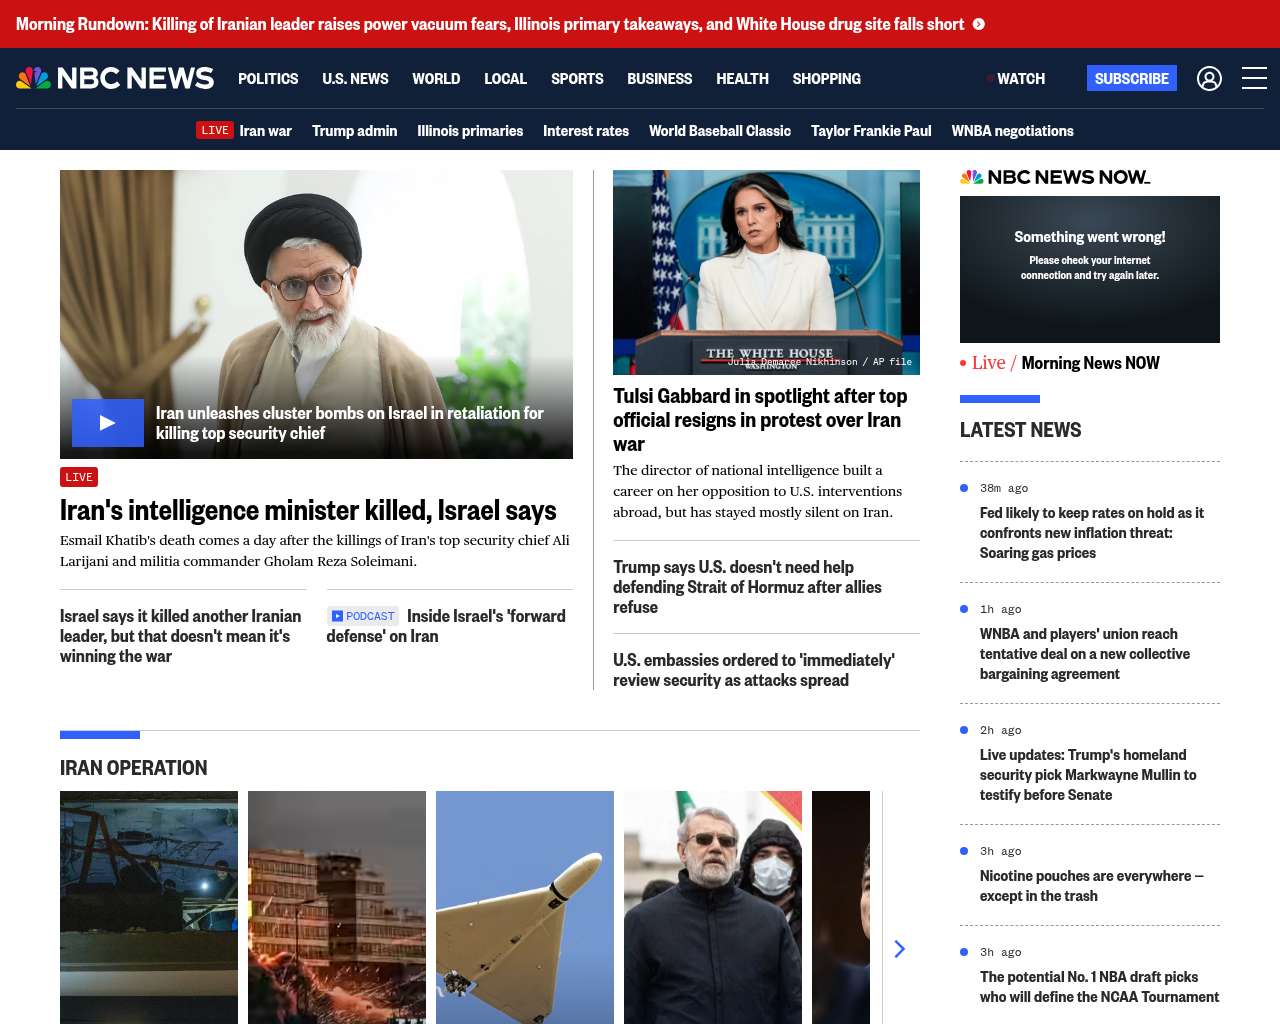Viewport: 1280px width, 1024px height.
Task: Open the hamburger menu icon
Action: tap(1254, 78)
